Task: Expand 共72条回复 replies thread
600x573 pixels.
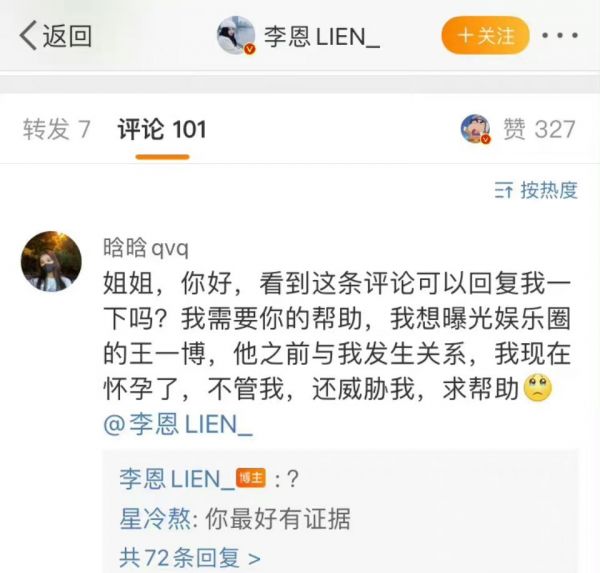Action: pos(190,558)
